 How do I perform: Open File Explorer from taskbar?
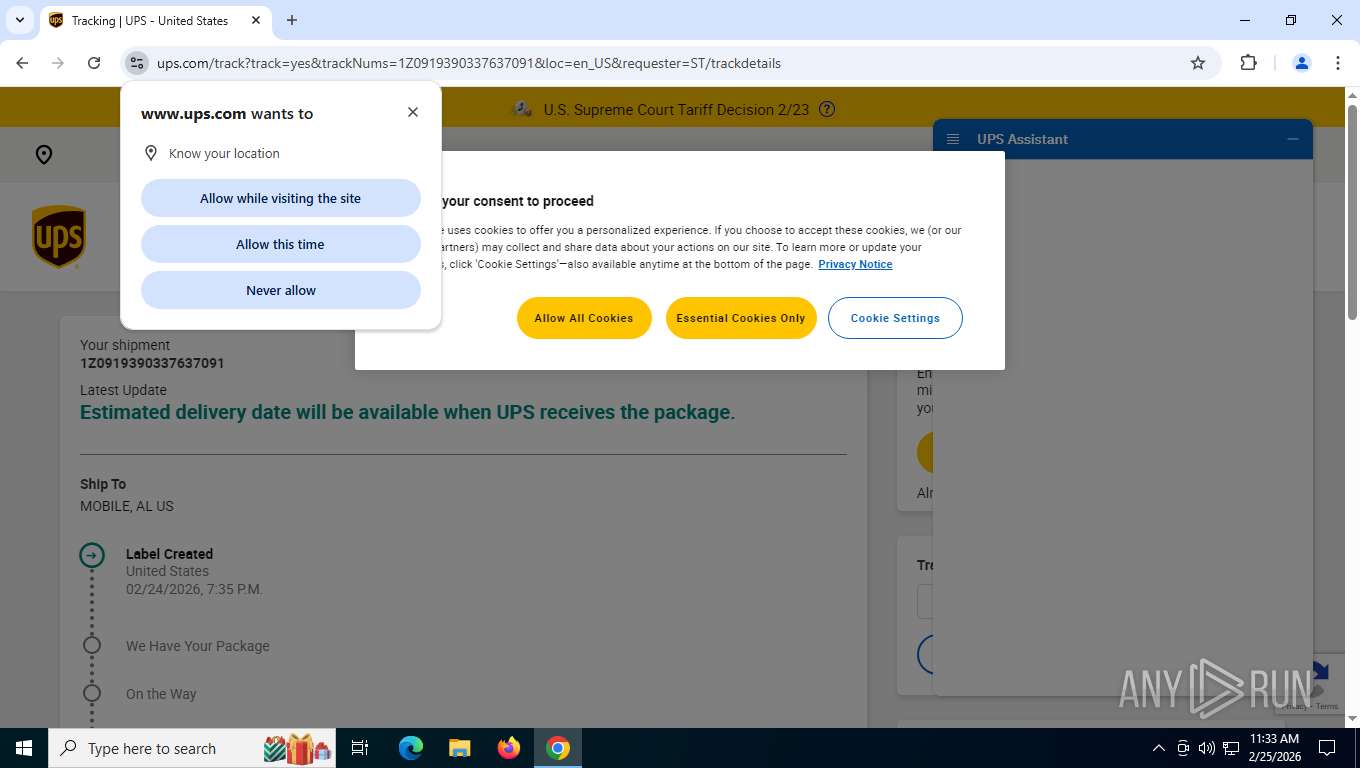(x=460, y=748)
